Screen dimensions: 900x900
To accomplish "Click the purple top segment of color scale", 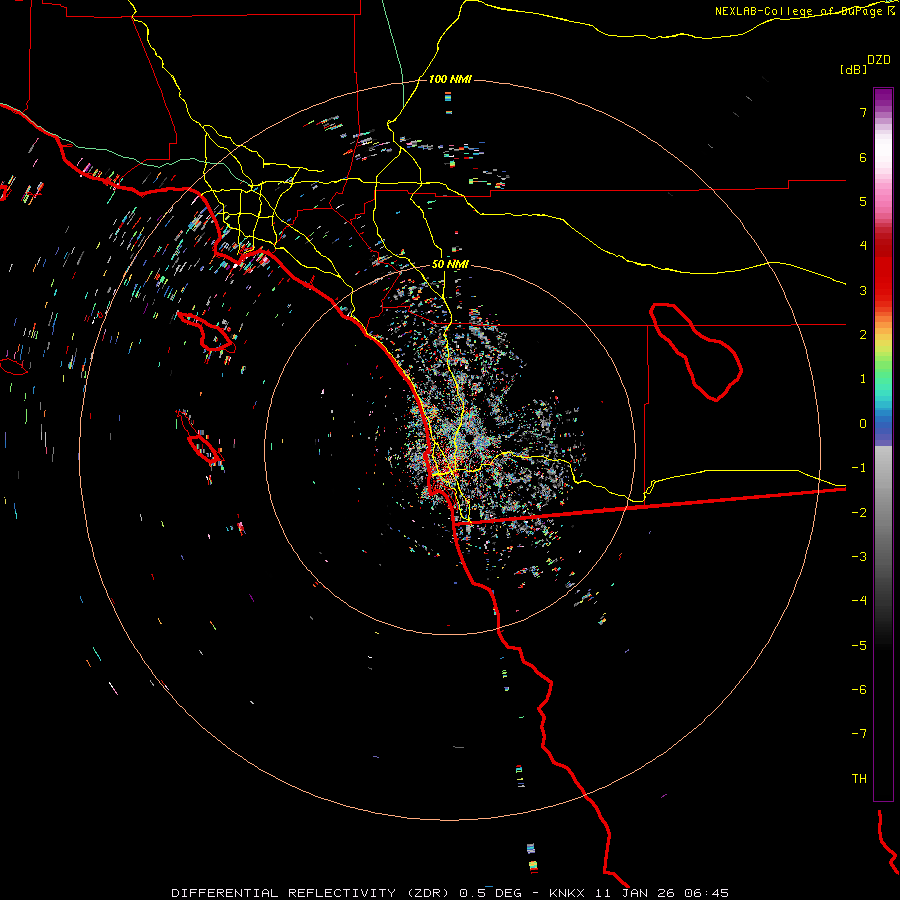I will pos(883,98).
